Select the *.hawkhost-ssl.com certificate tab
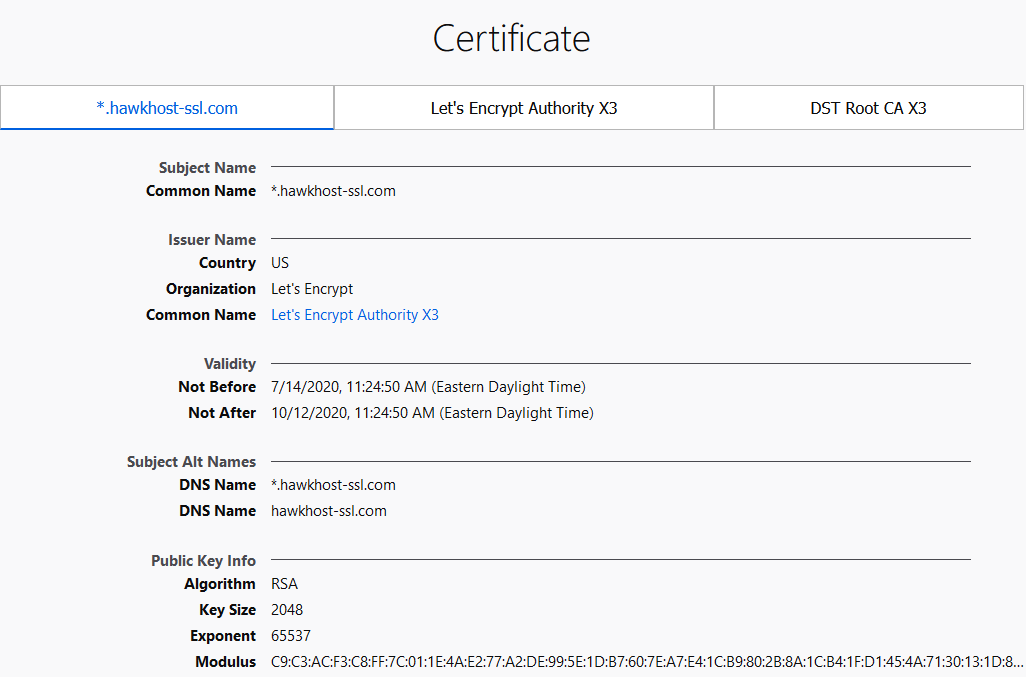The height and width of the screenshot is (677, 1026). (166, 107)
